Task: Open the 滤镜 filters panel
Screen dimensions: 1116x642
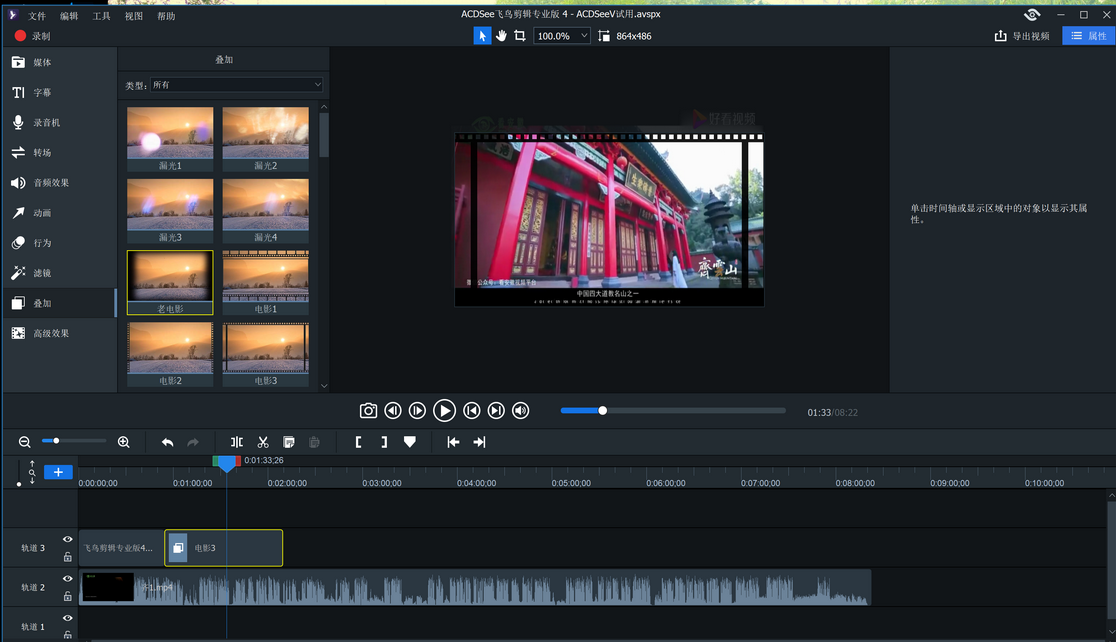Action: point(59,273)
